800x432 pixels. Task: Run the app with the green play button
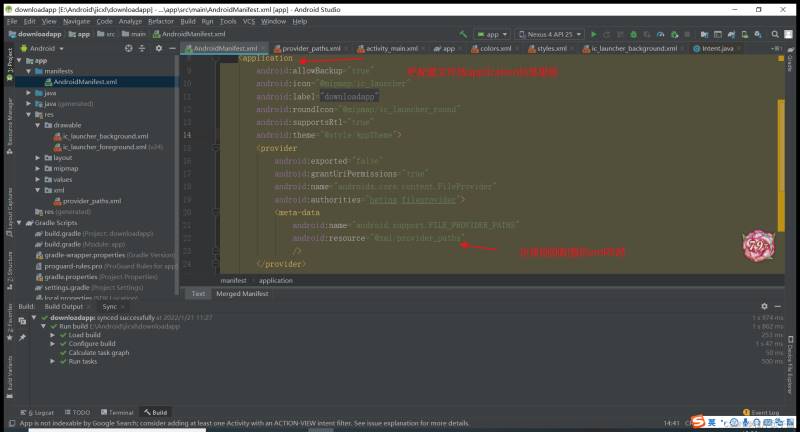coord(593,34)
